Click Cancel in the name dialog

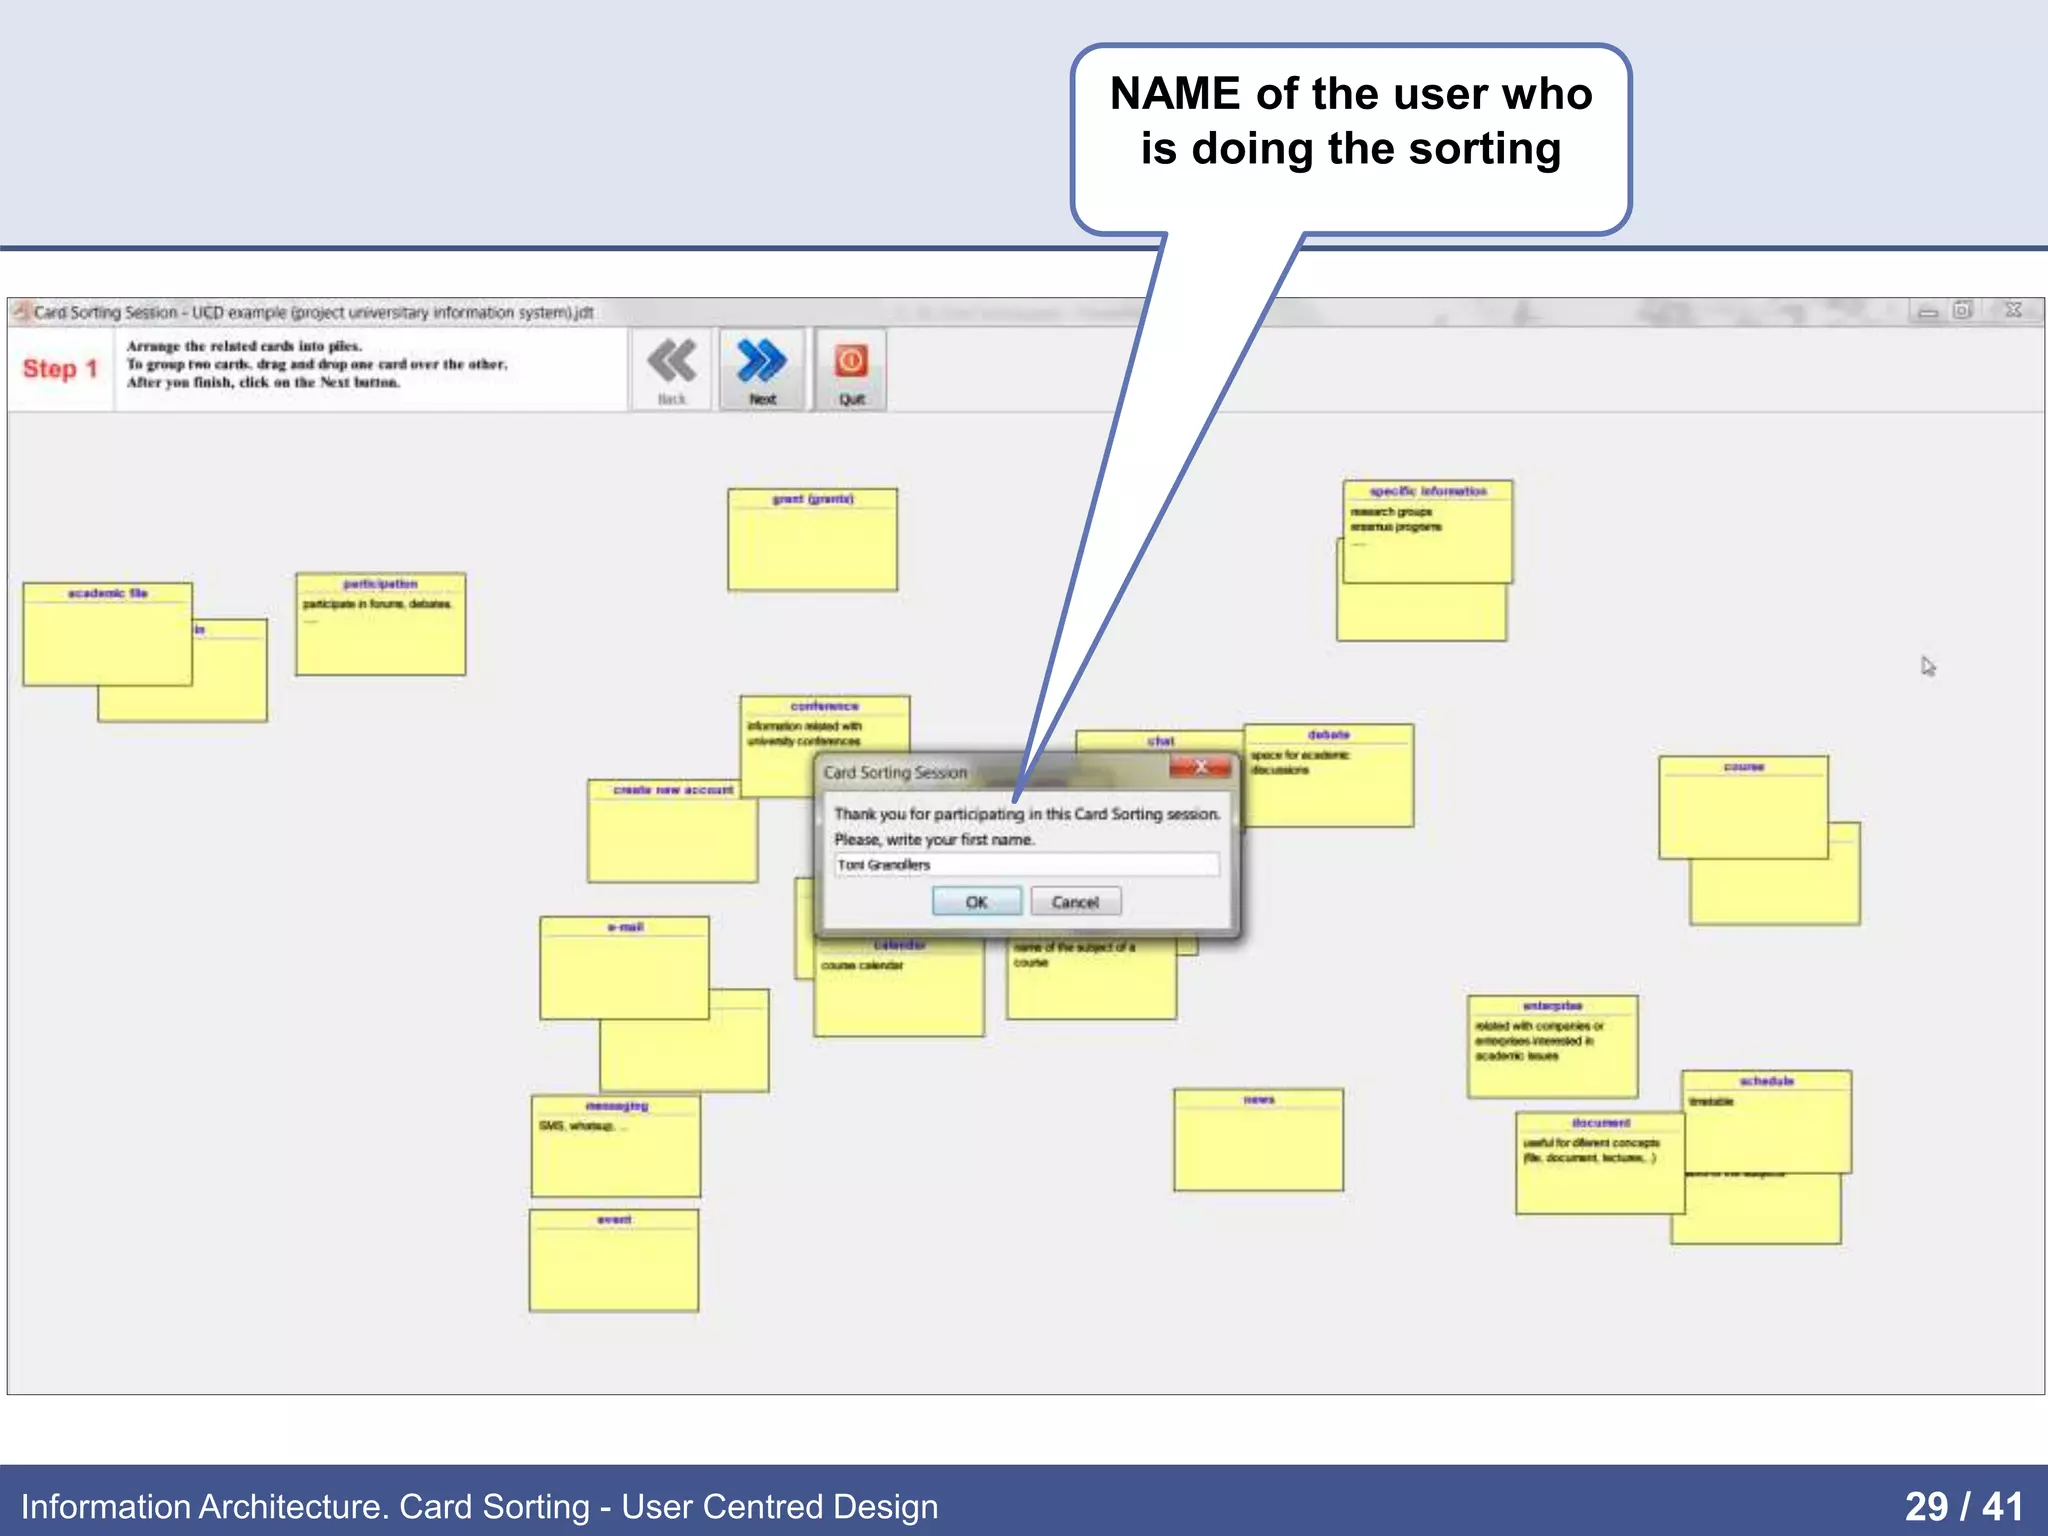click(1075, 902)
